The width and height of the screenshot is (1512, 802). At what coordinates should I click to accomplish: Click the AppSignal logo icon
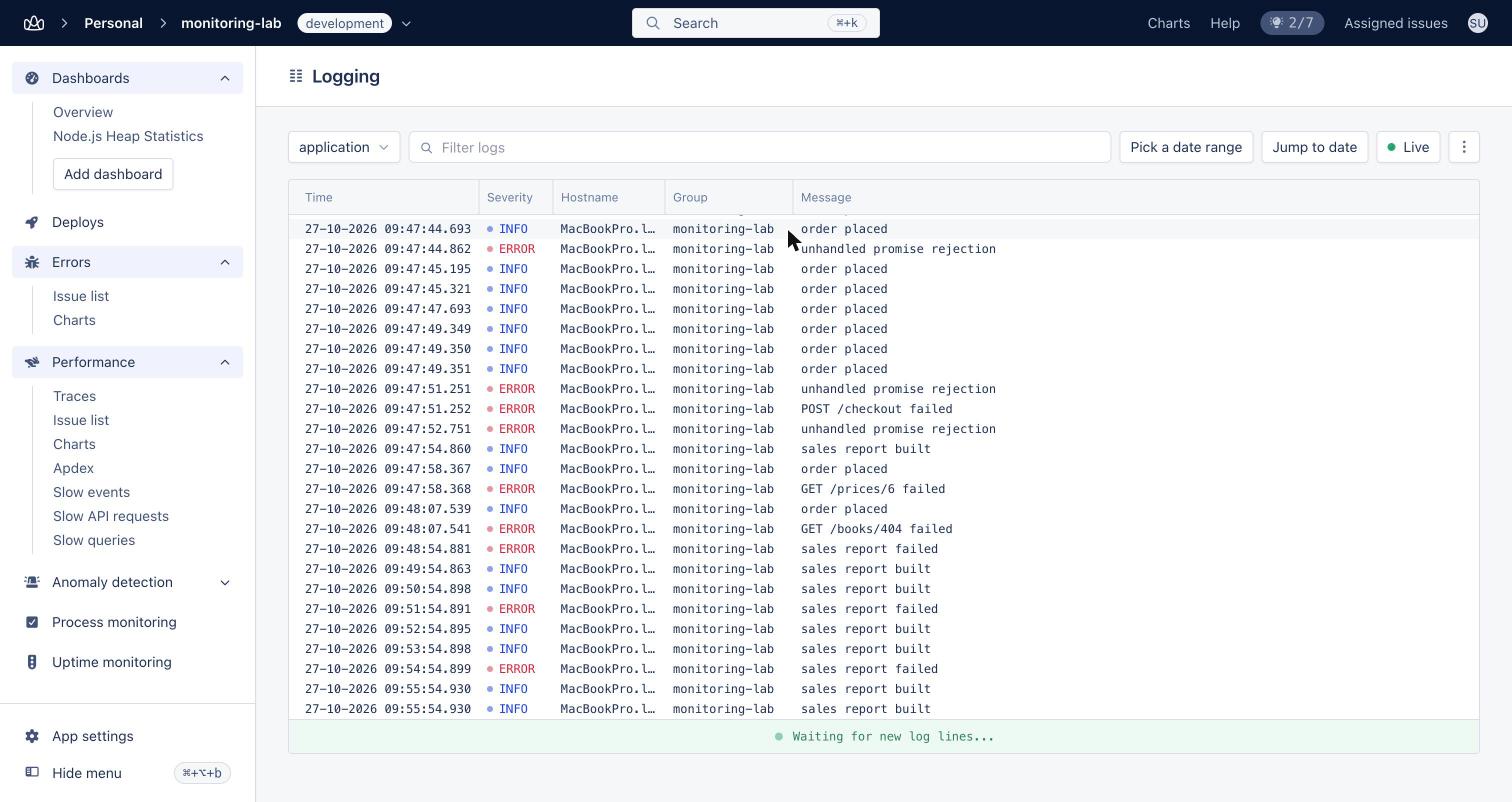coord(34,23)
